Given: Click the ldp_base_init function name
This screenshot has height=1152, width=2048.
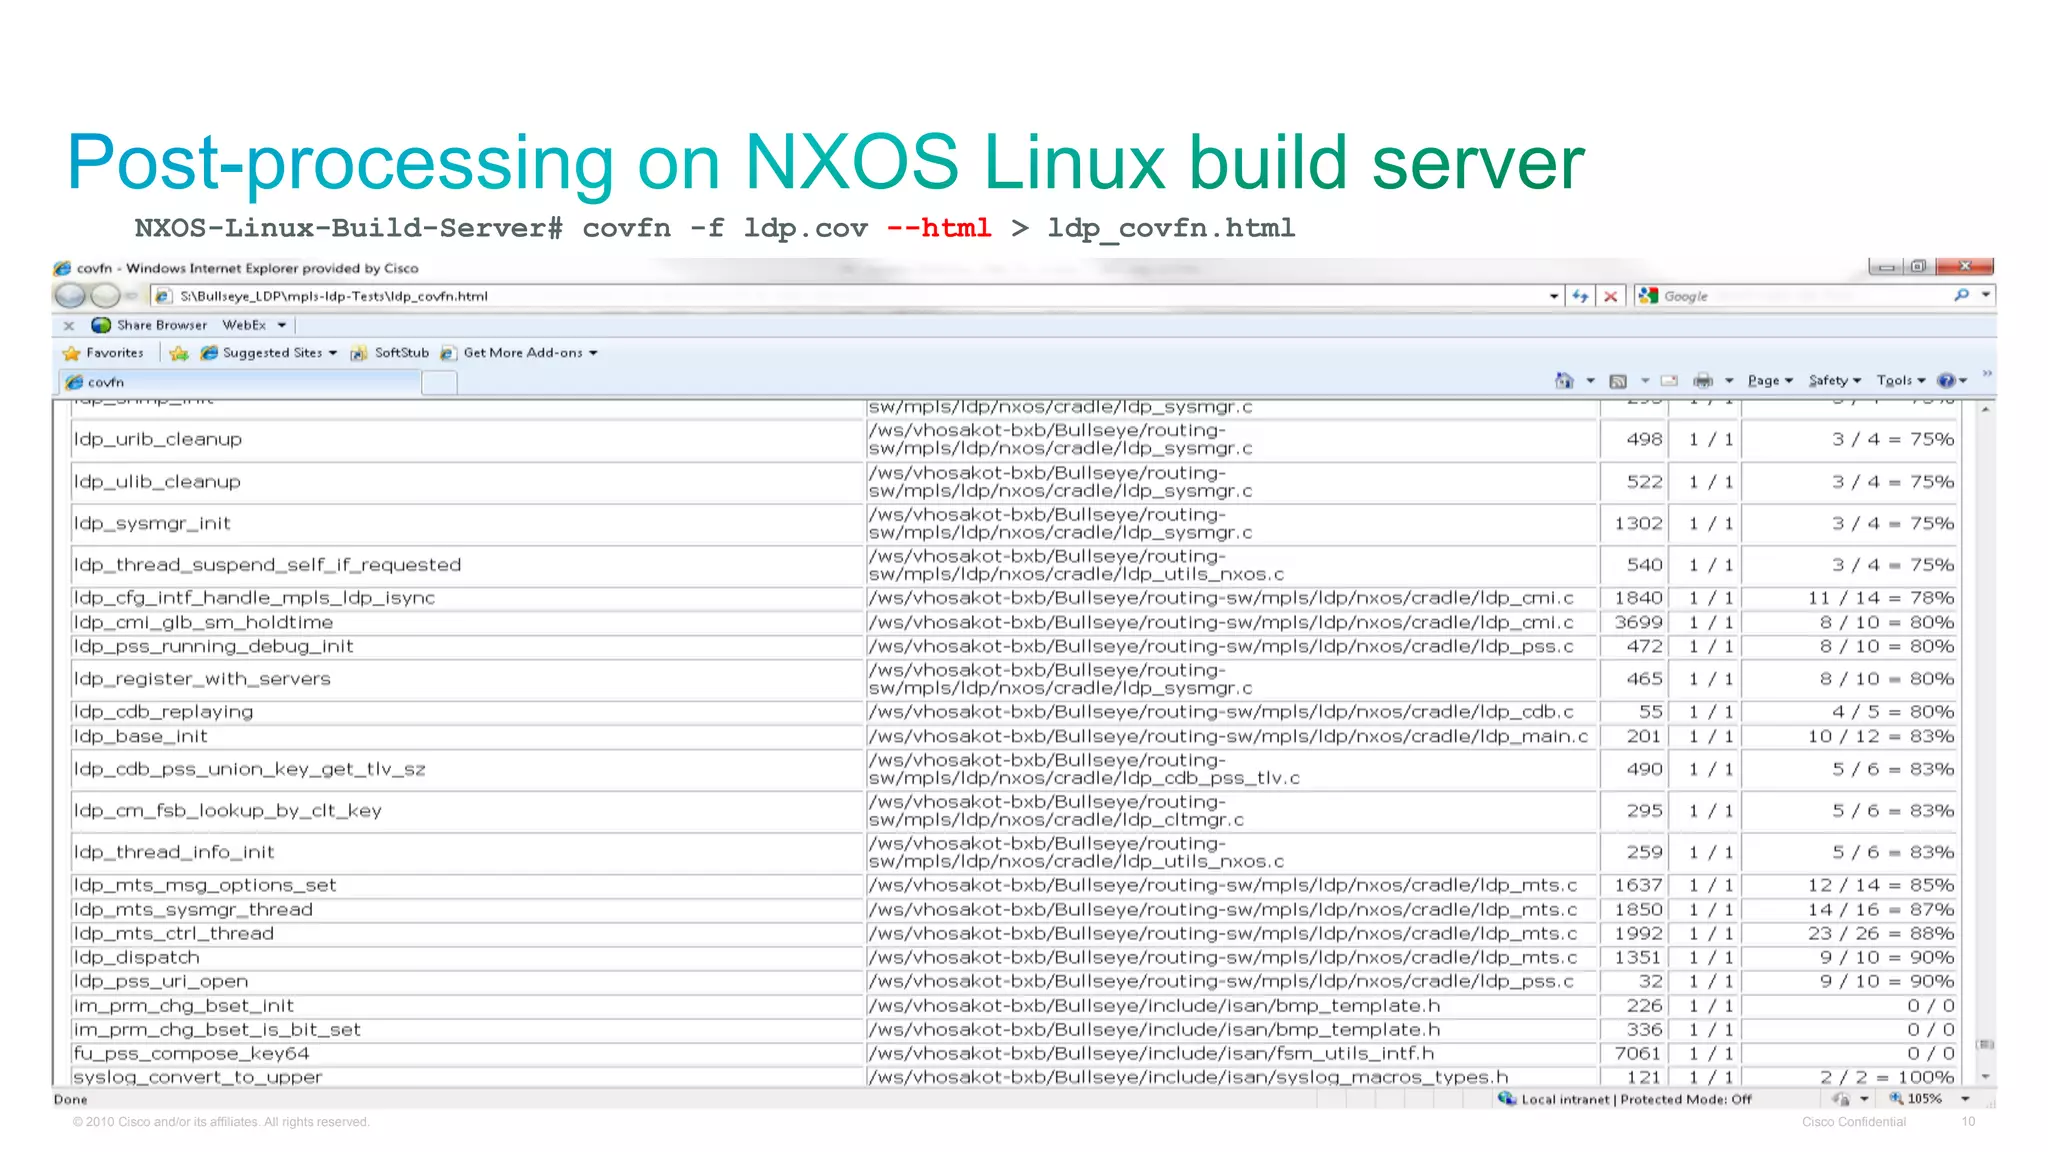Looking at the screenshot, I should (140, 736).
